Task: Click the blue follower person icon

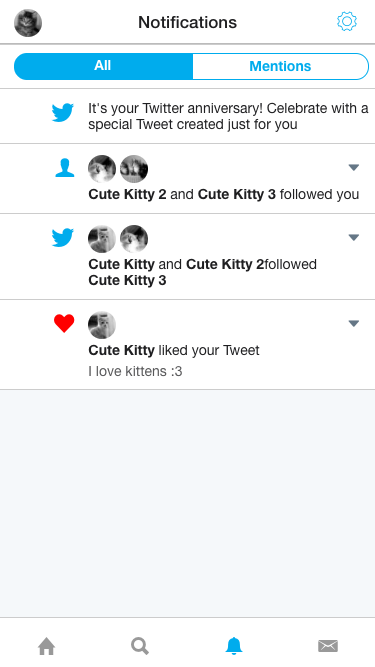Action: 65,168
